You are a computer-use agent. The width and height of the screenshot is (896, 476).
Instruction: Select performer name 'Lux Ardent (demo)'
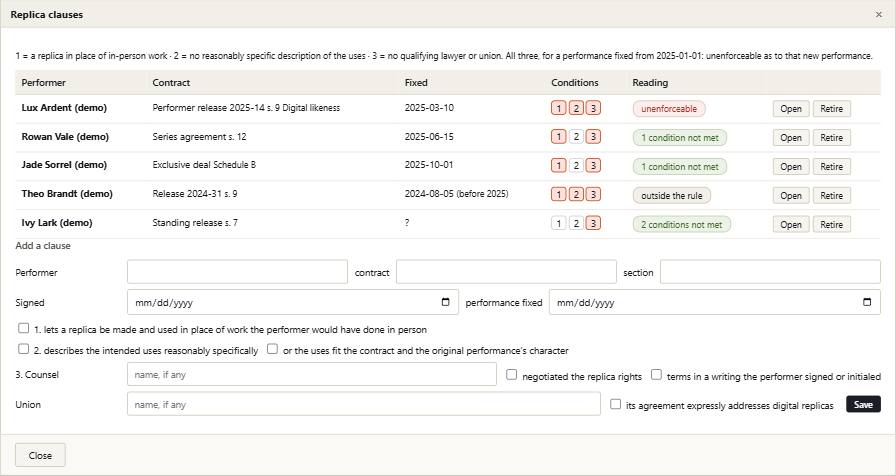click(64, 107)
